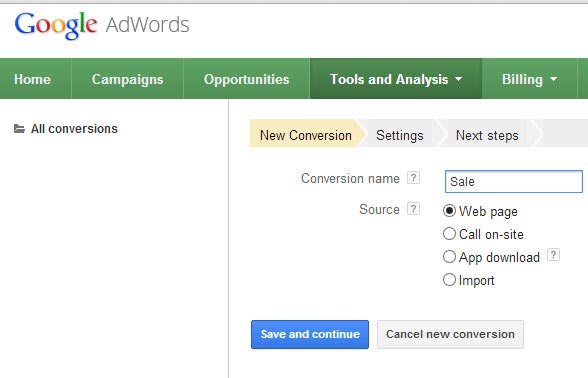Image resolution: width=588 pixels, height=378 pixels.
Task: Expand the Tools and Analysis dropdown arrow
Action: pyautogui.click(x=458, y=80)
